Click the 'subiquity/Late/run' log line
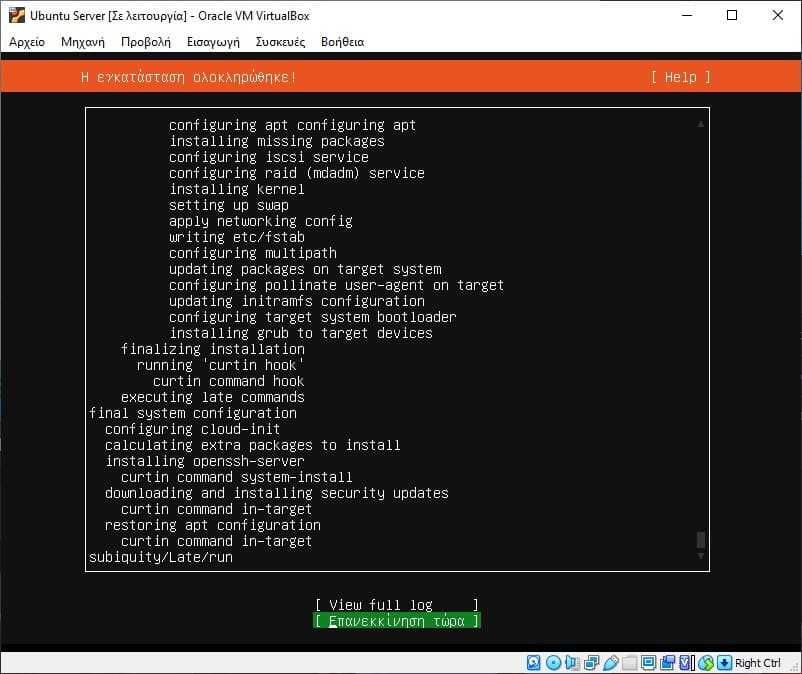The width and height of the screenshot is (802, 674). coord(161,557)
